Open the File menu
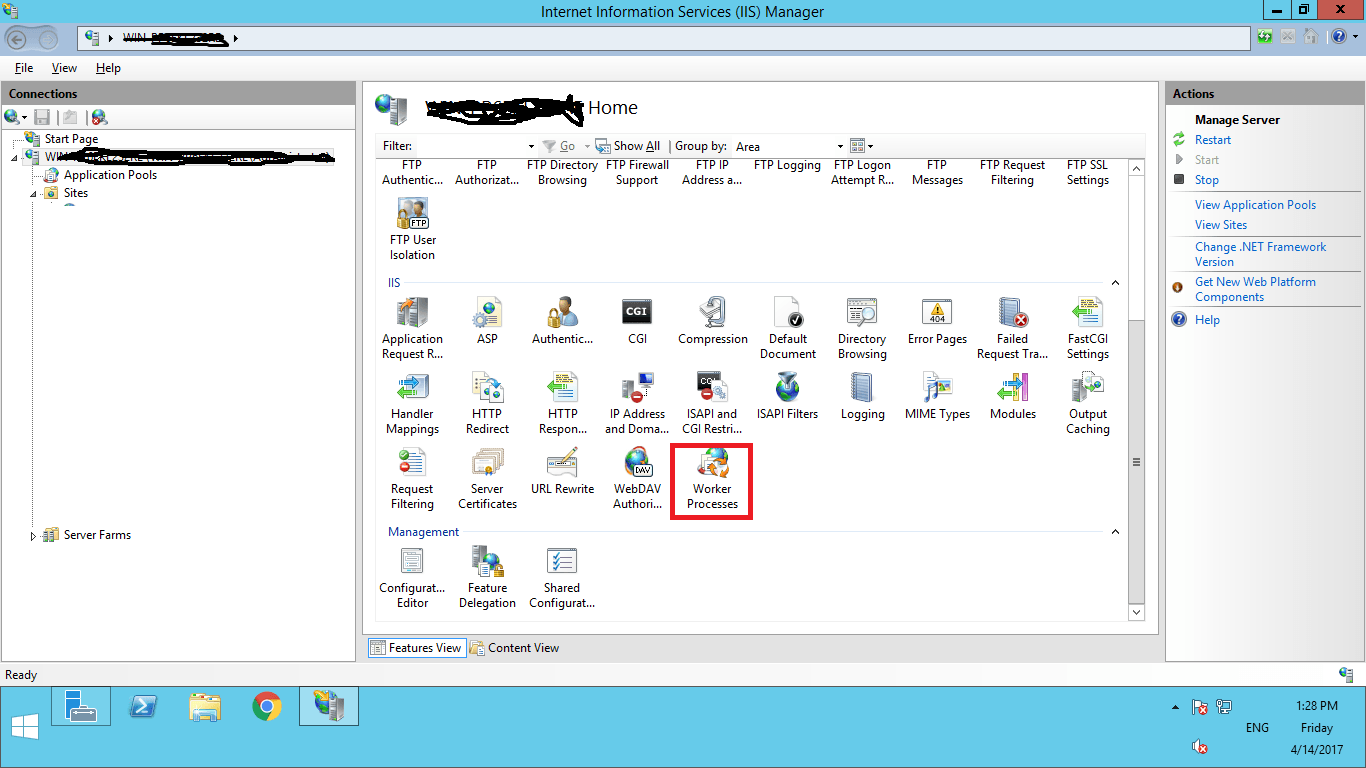Viewport: 1366px width, 768px height. pyautogui.click(x=24, y=68)
